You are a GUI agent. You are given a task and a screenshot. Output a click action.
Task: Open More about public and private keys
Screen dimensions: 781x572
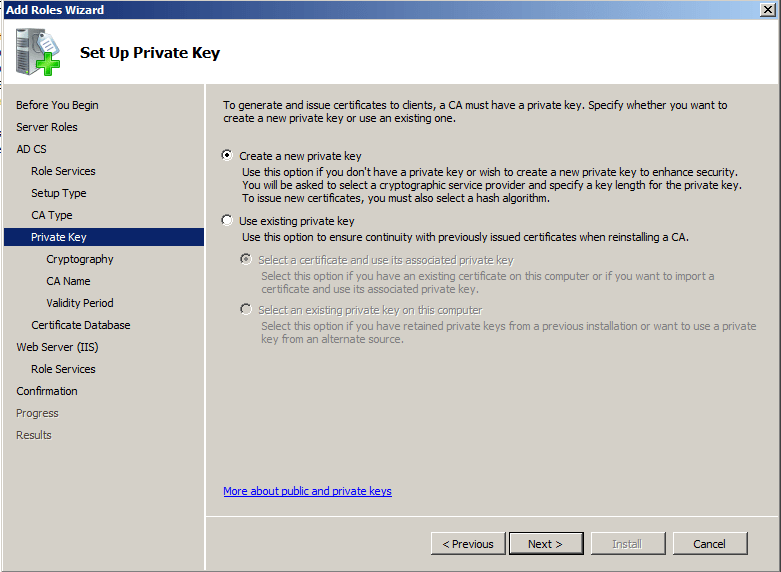click(x=307, y=491)
